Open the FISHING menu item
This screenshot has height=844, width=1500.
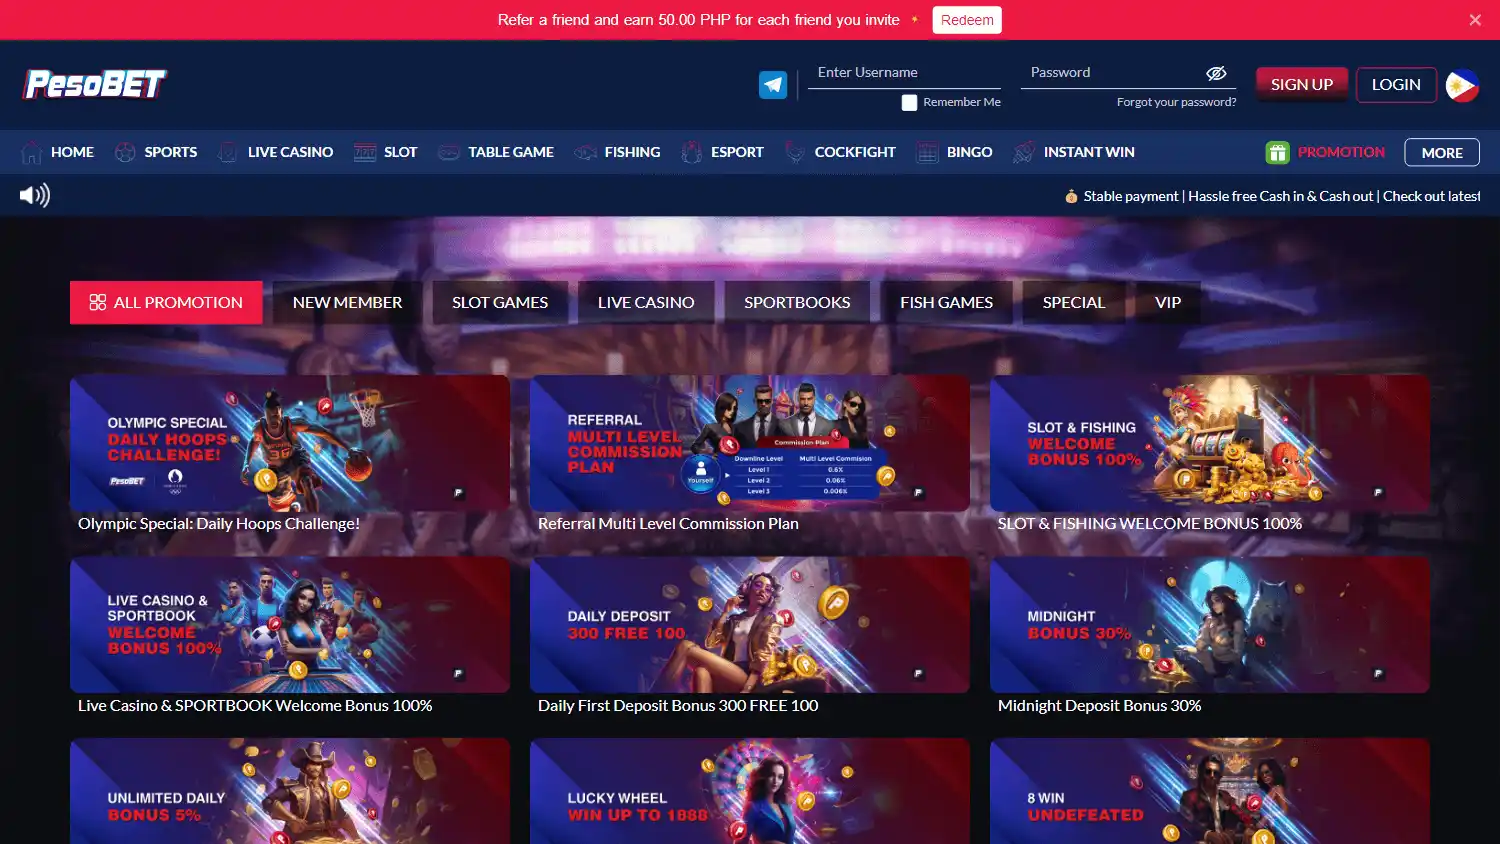632,152
